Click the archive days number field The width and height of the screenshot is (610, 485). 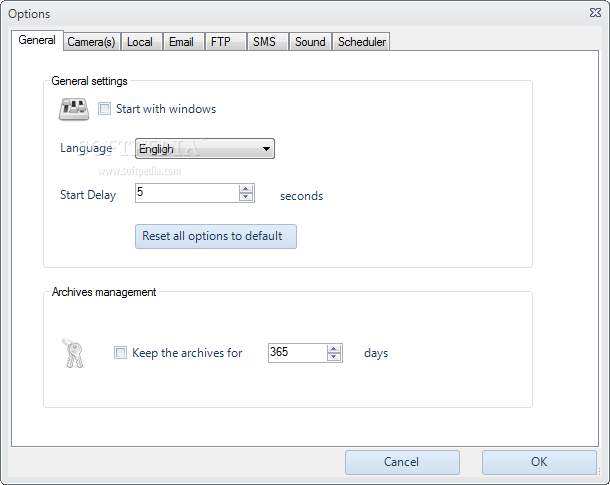pos(298,353)
